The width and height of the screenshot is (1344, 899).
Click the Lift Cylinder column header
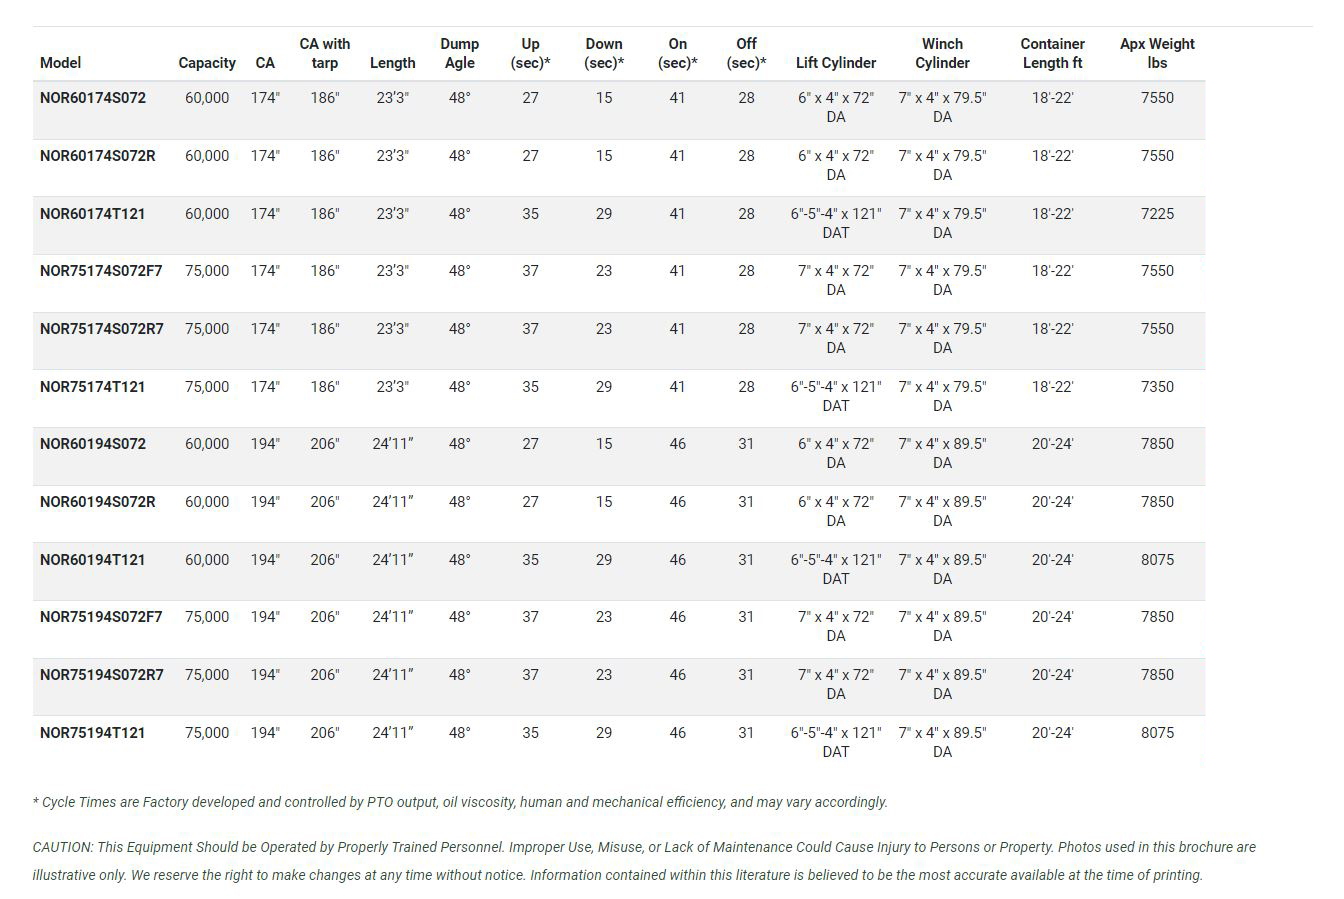836,63
